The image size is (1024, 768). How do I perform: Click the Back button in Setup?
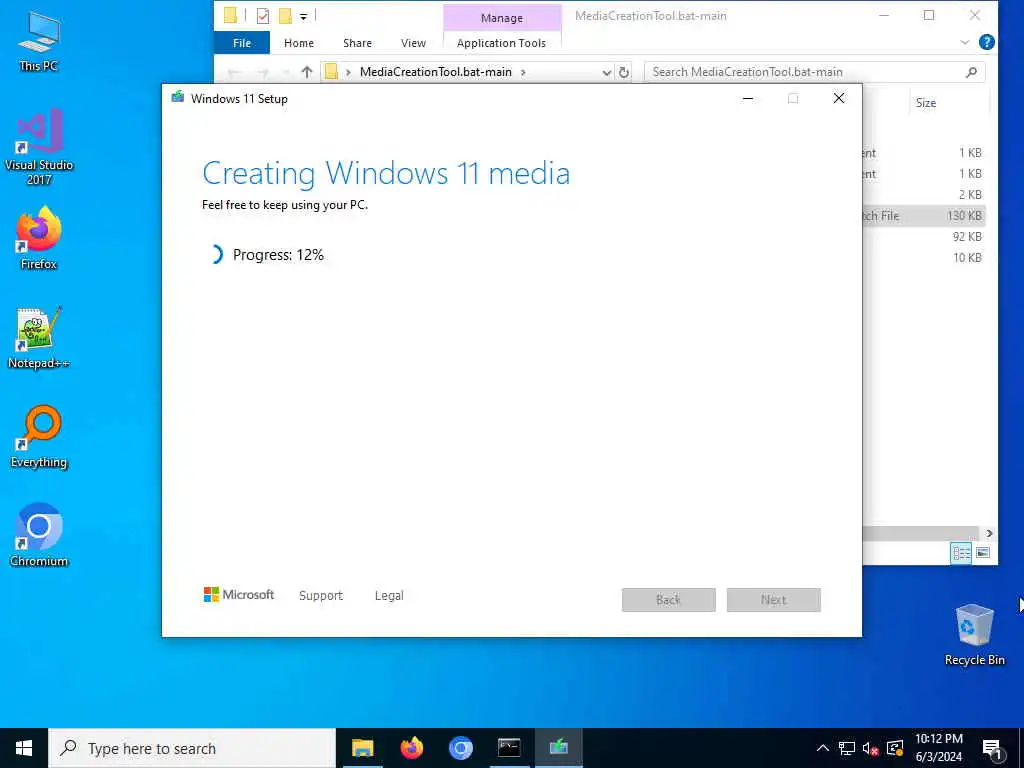669,600
